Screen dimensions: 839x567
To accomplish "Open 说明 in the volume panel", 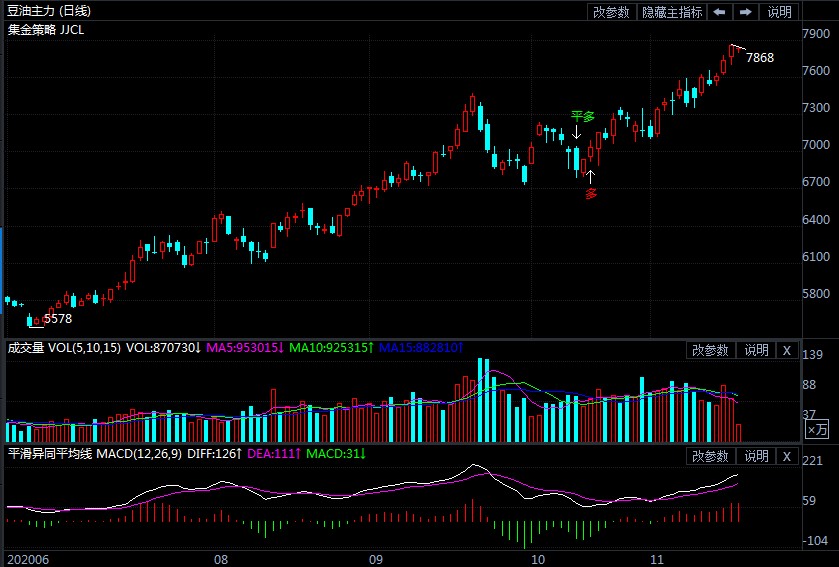I will [x=757, y=350].
